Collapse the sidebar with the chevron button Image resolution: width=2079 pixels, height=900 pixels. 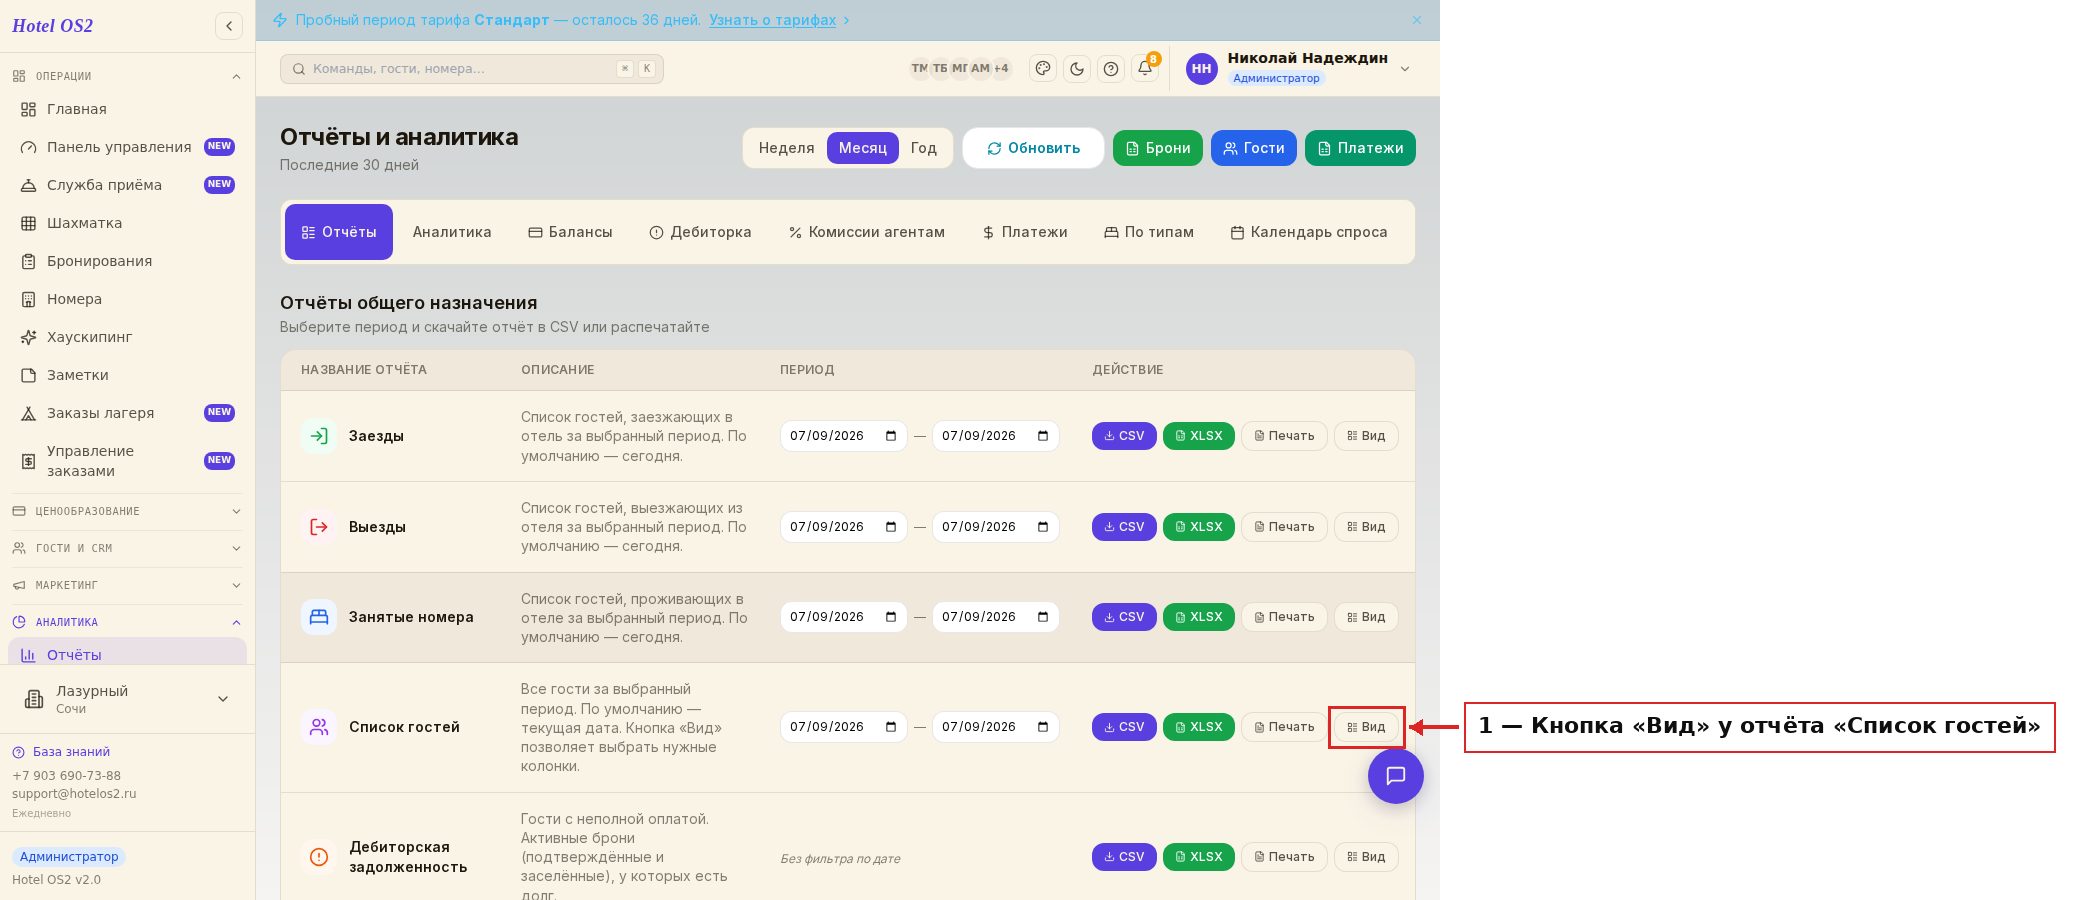point(229,26)
